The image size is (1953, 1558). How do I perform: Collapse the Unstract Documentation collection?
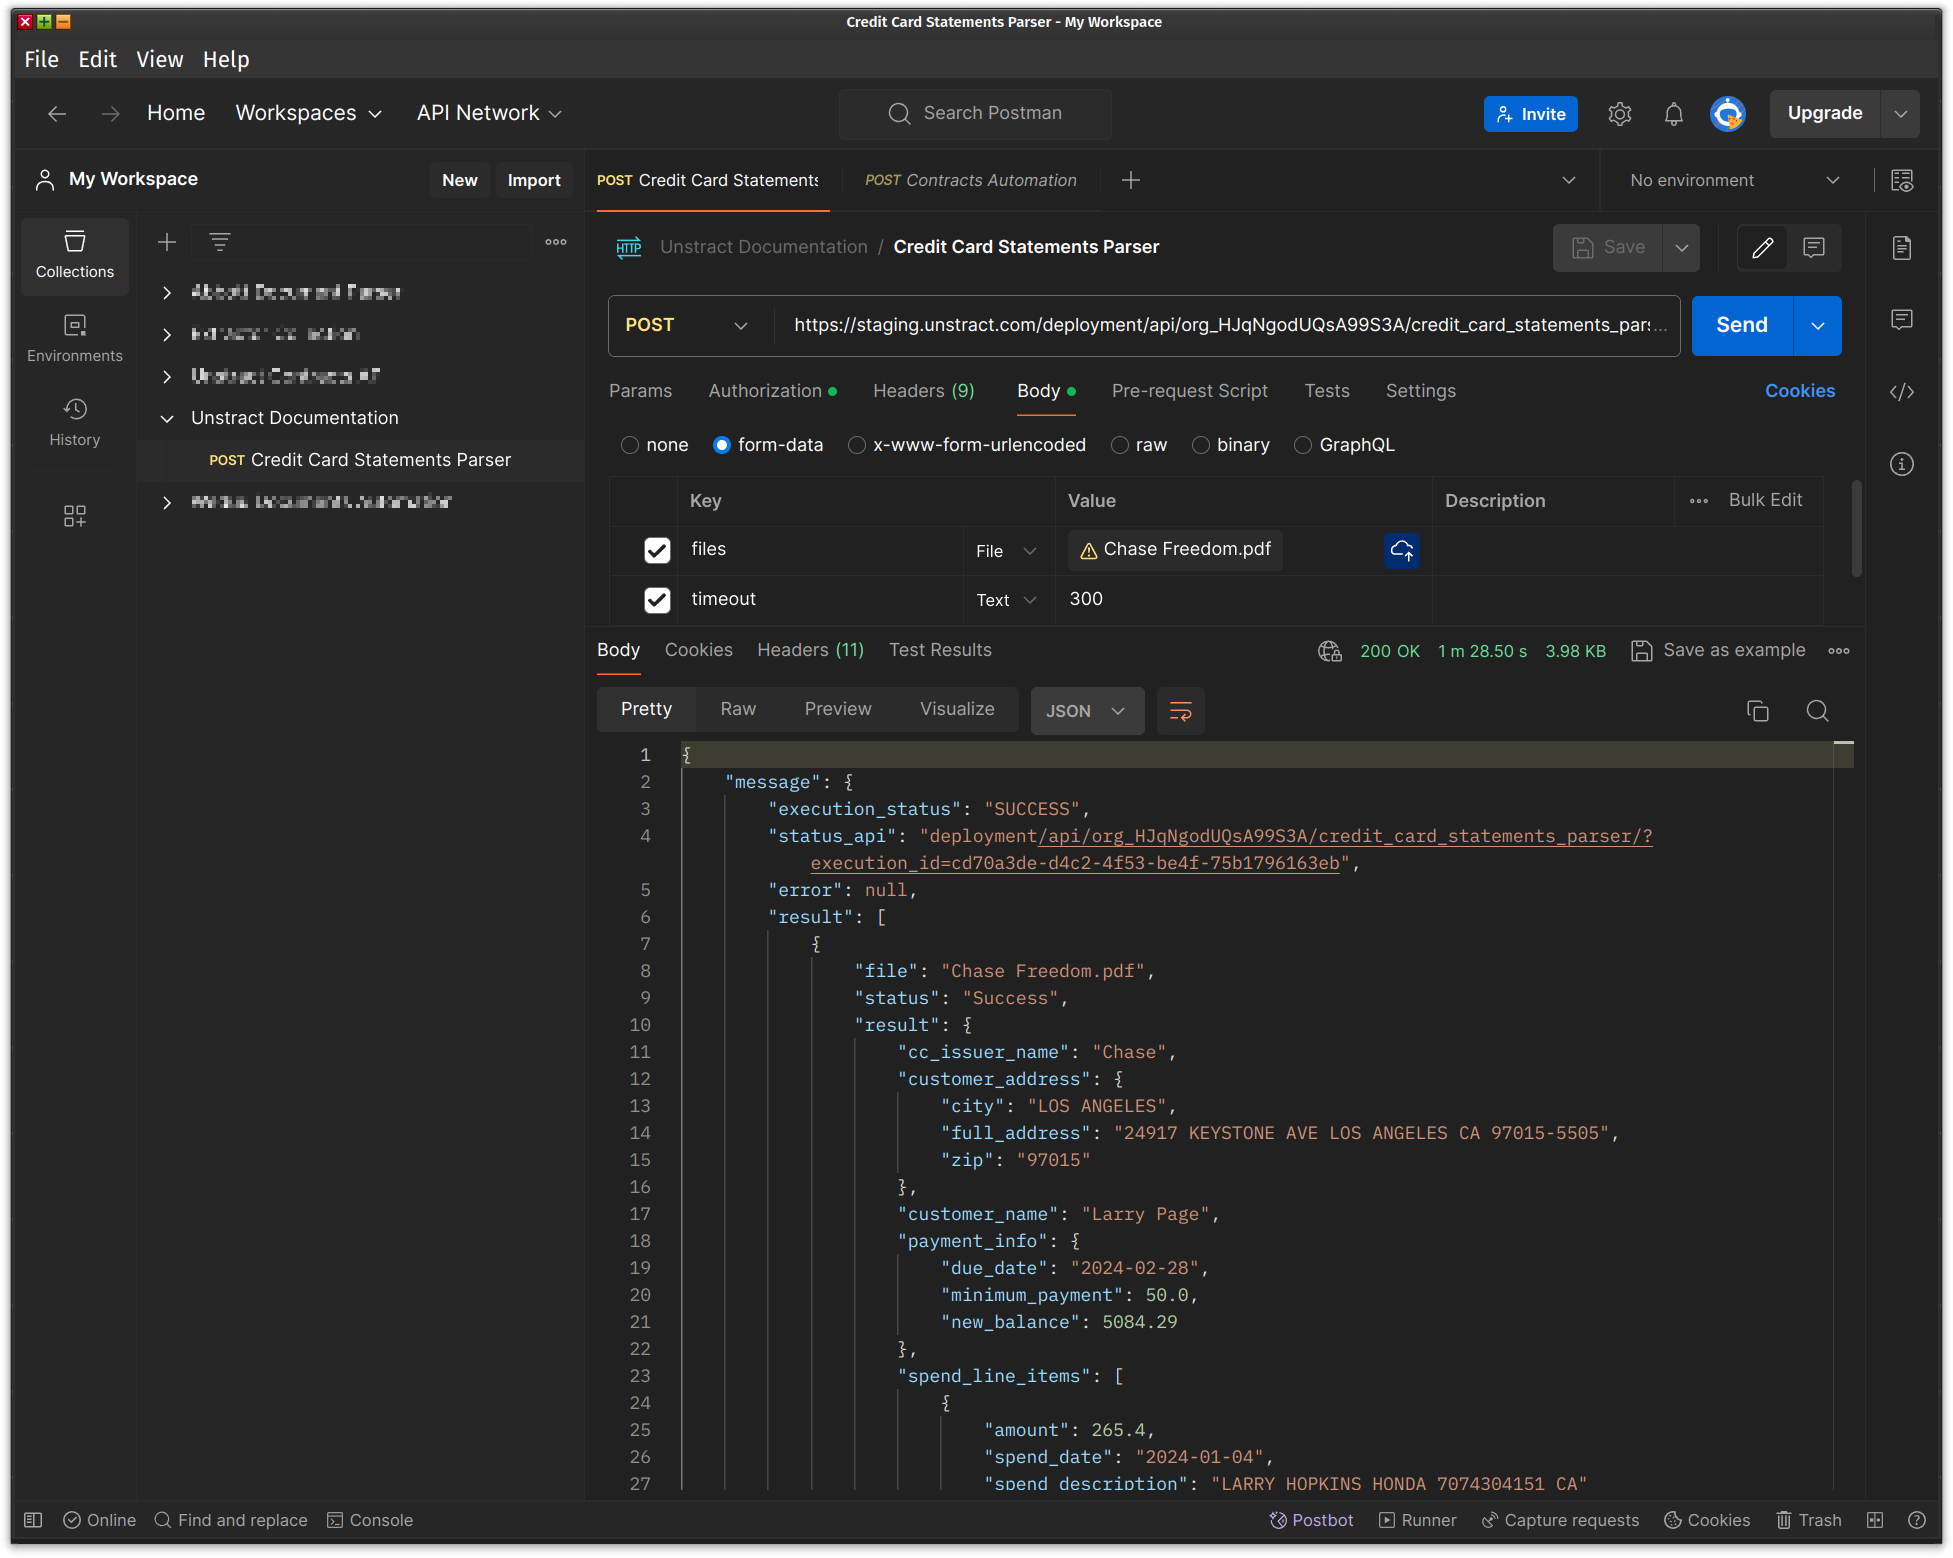167,418
